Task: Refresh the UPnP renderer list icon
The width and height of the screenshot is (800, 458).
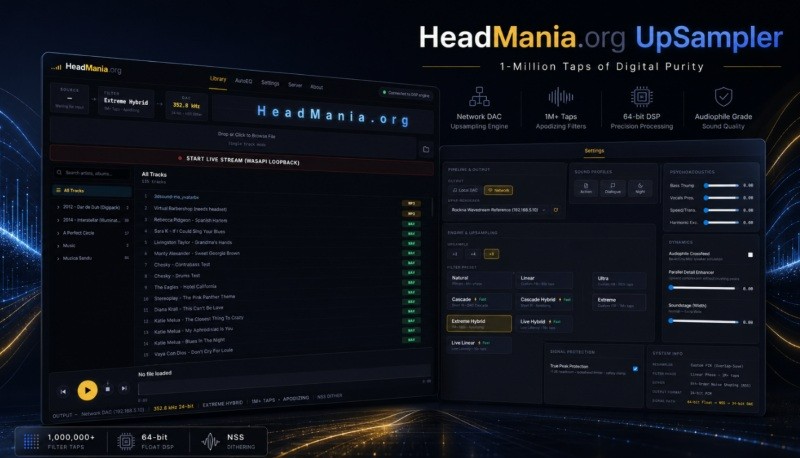Action: tap(556, 210)
